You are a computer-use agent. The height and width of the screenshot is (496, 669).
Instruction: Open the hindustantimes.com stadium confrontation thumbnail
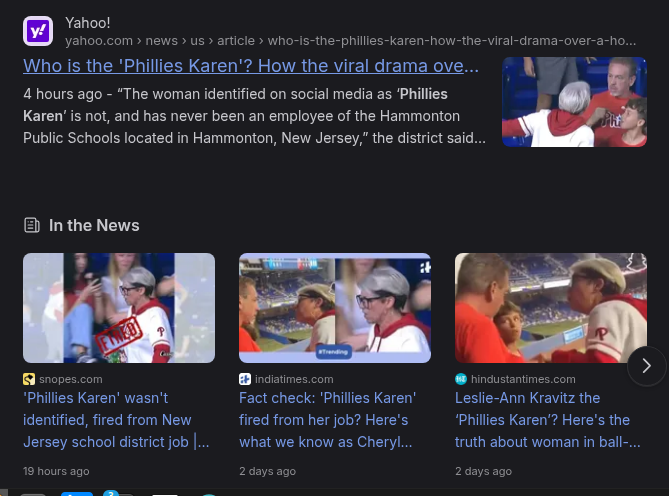click(x=551, y=308)
